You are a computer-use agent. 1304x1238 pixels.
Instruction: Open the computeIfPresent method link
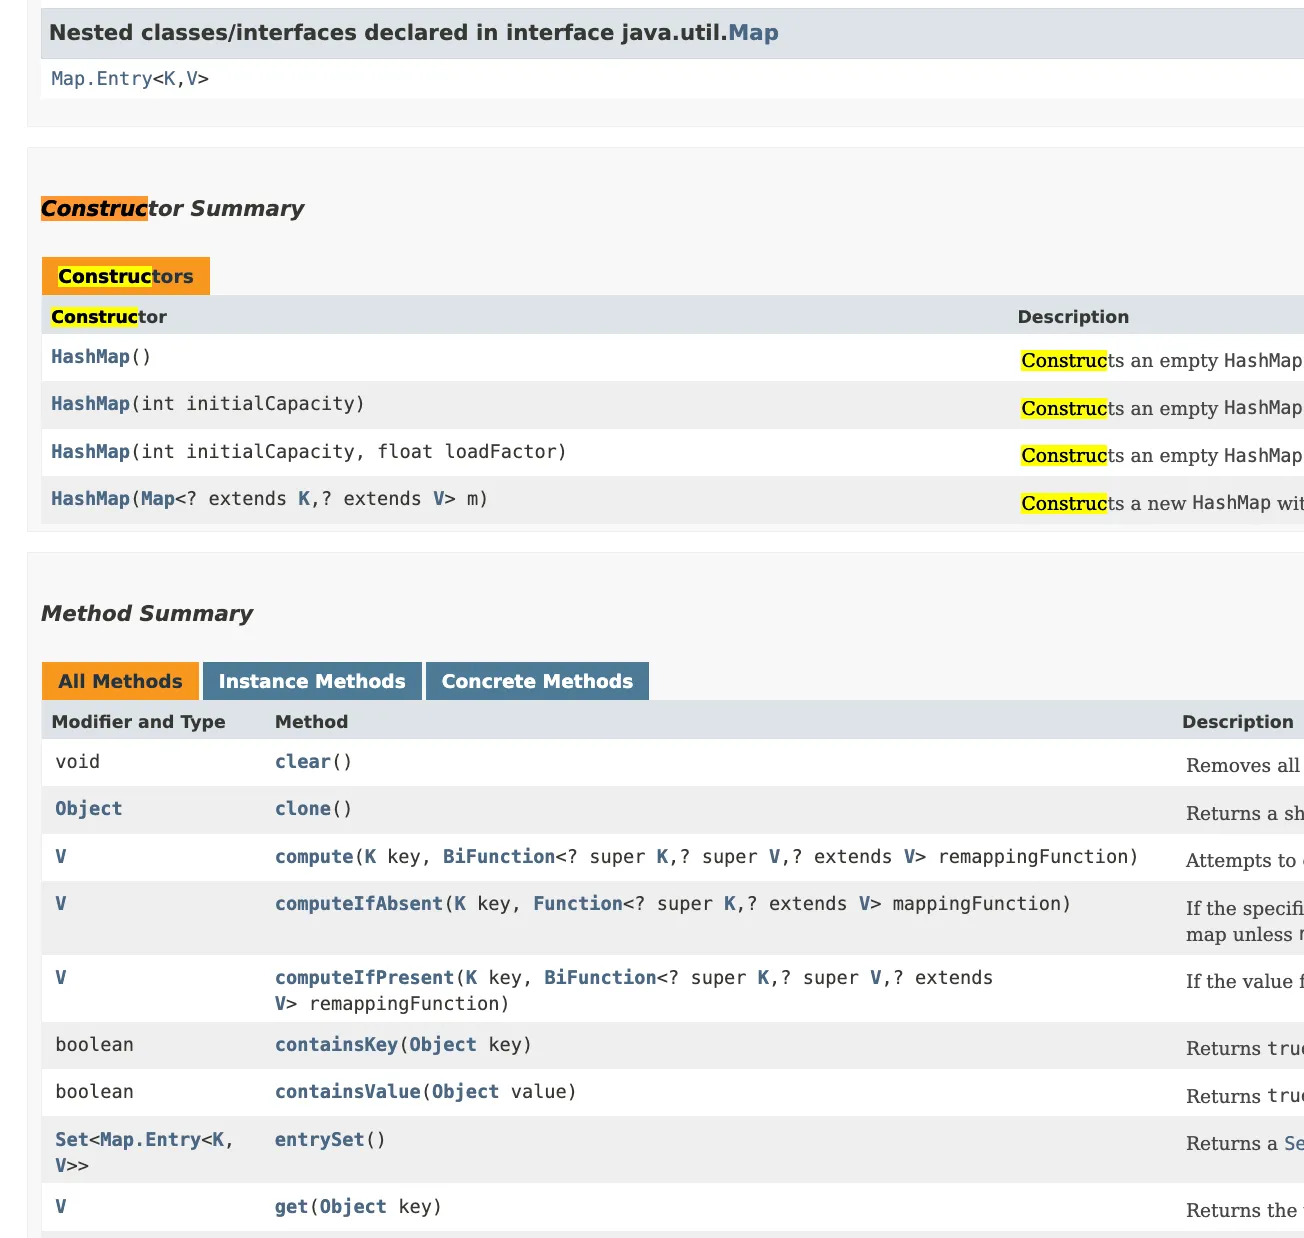364,978
